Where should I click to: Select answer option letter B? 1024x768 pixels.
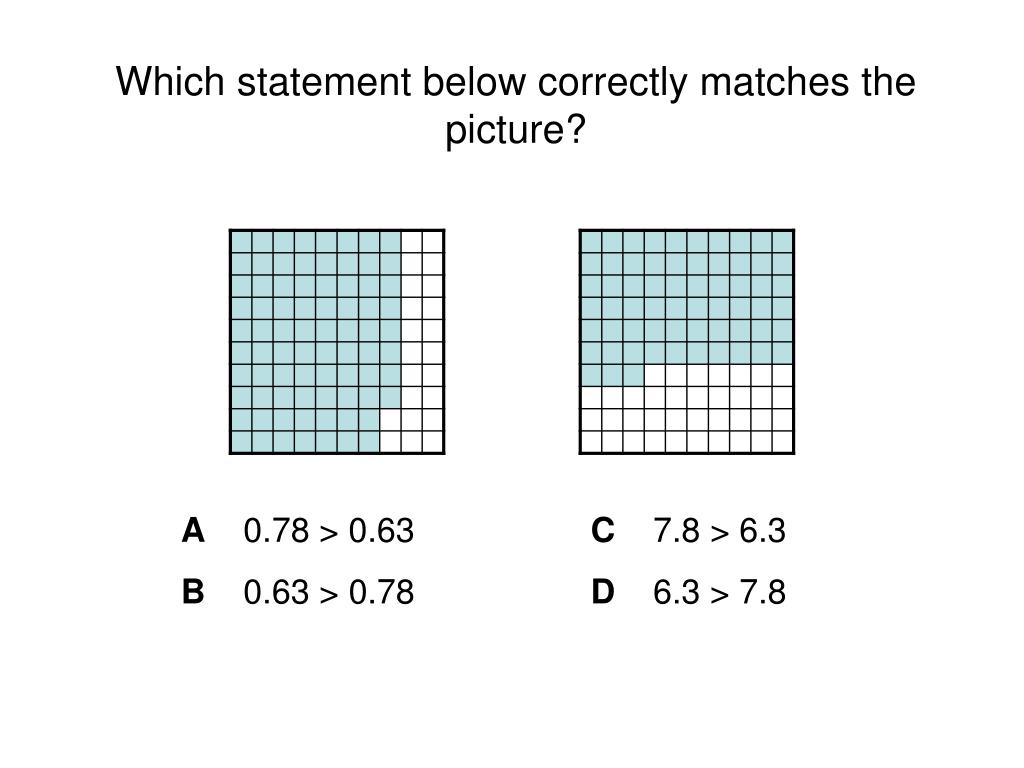coord(193,592)
